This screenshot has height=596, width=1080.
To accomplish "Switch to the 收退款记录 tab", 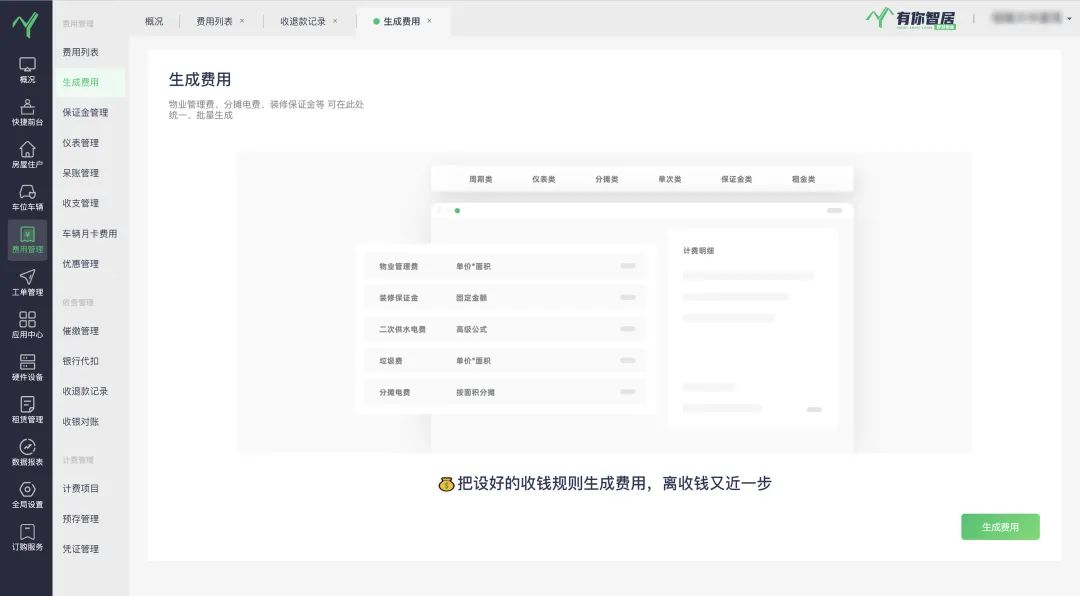I will pyautogui.click(x=303, y=21).
